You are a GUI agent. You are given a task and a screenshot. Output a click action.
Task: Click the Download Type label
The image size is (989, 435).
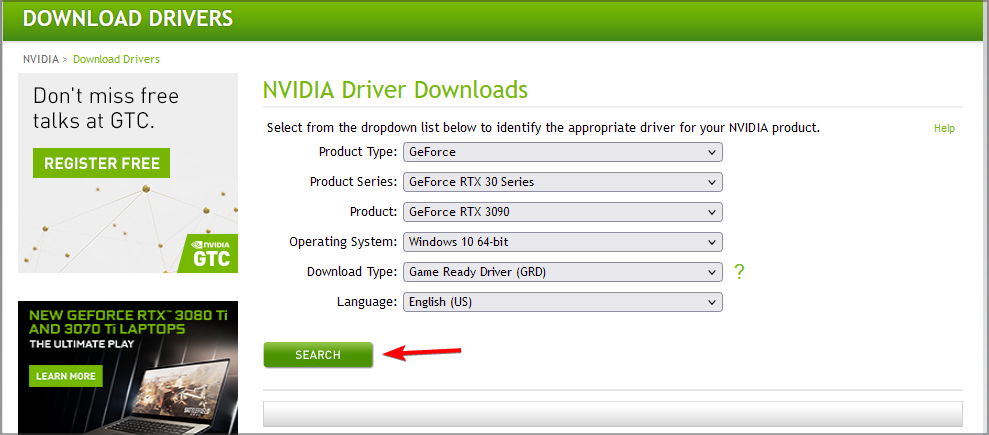click(x=352, y=272)
